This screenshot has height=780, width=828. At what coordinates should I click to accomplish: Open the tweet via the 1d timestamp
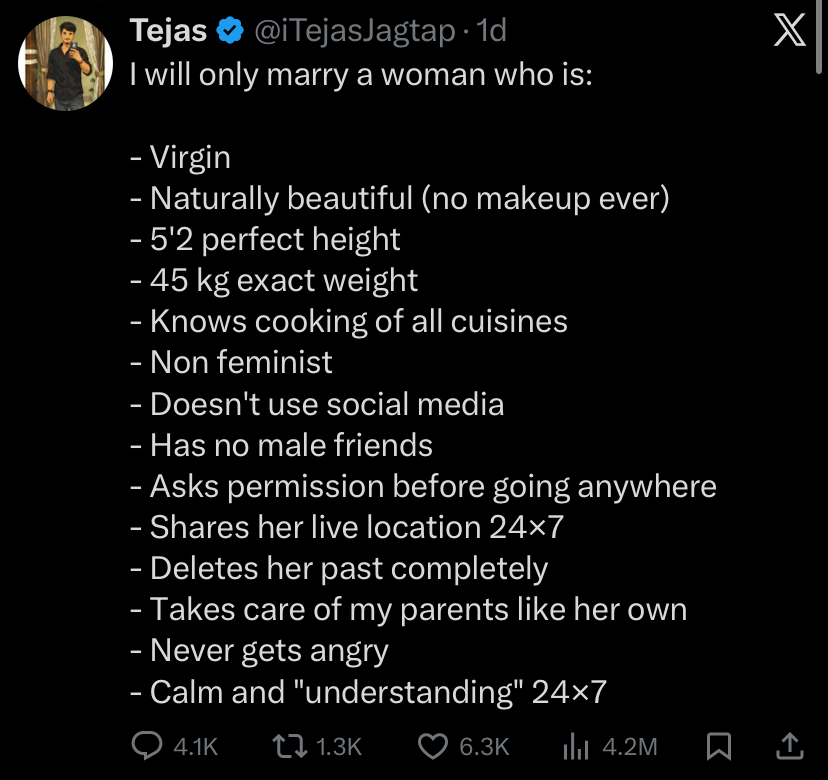pos(492,32)
